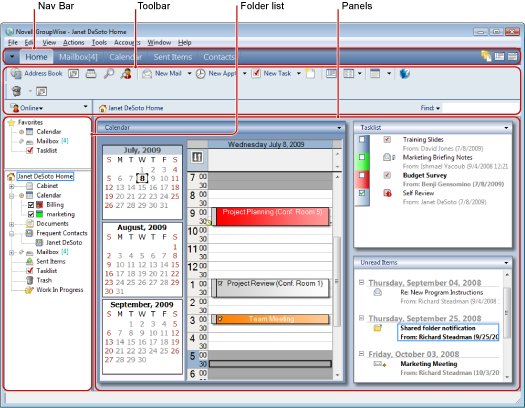This screenshot has width=525, height=408.
Task: Open the Find dropdown
Action: (430, 108)
